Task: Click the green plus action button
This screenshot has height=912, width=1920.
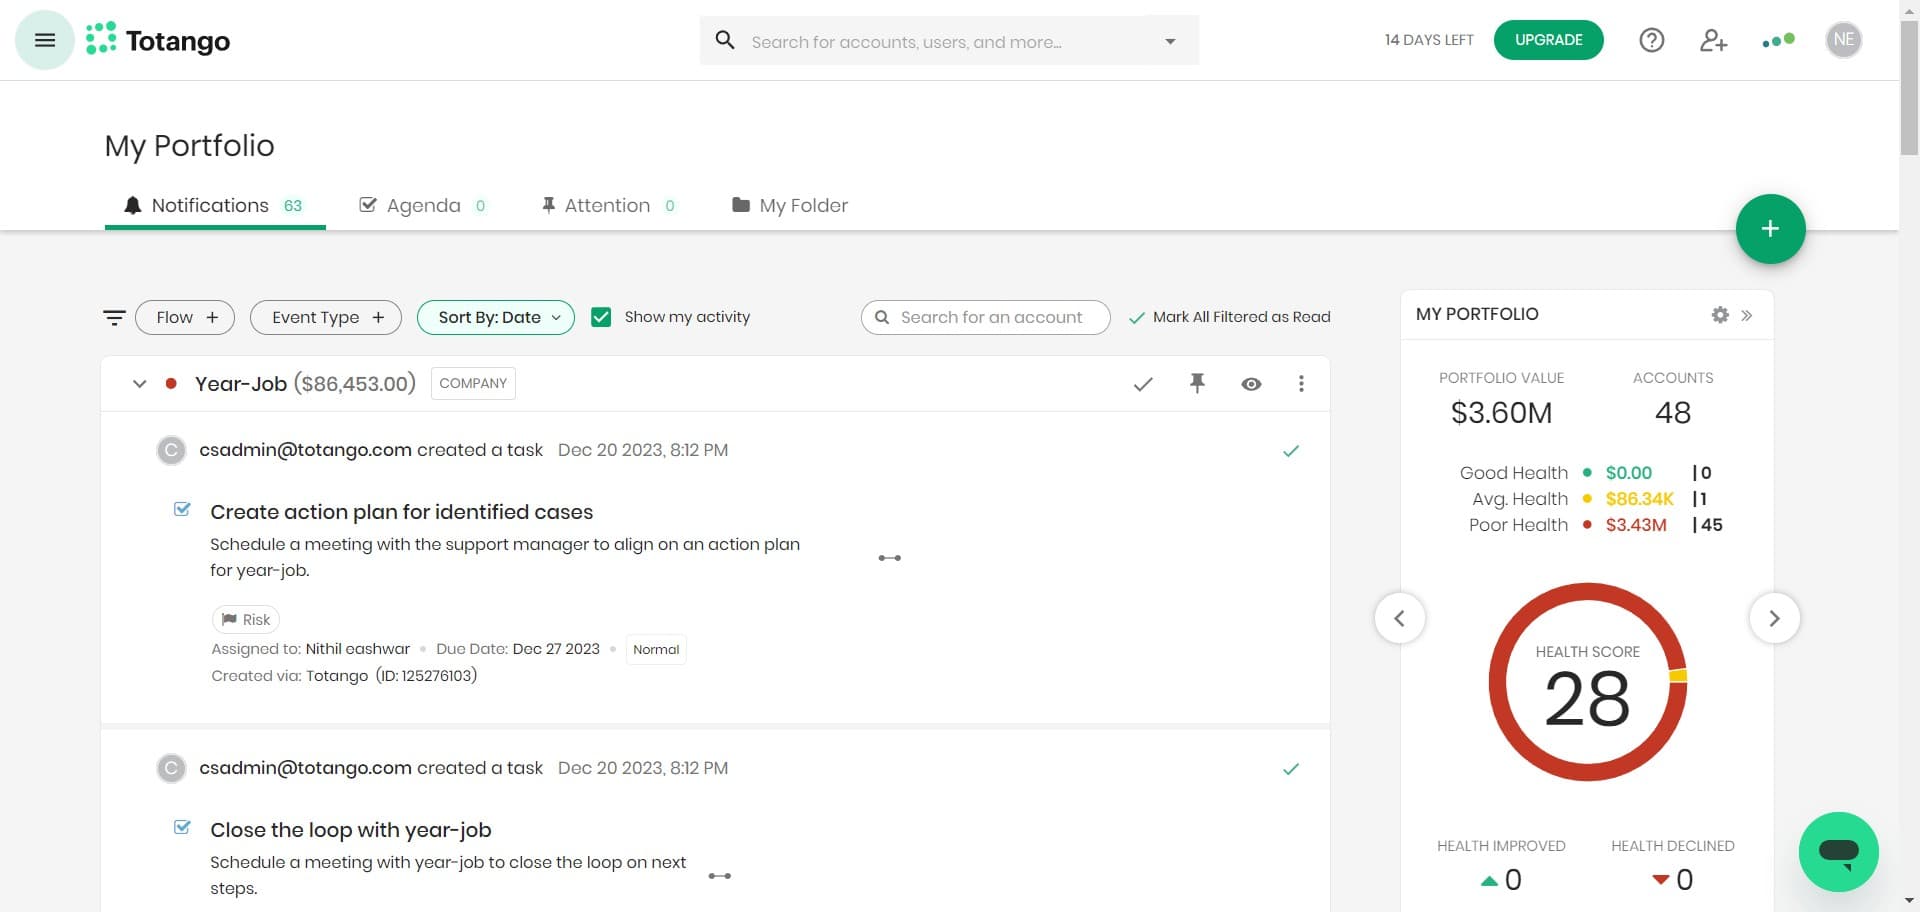Action: click(1770, 228)
